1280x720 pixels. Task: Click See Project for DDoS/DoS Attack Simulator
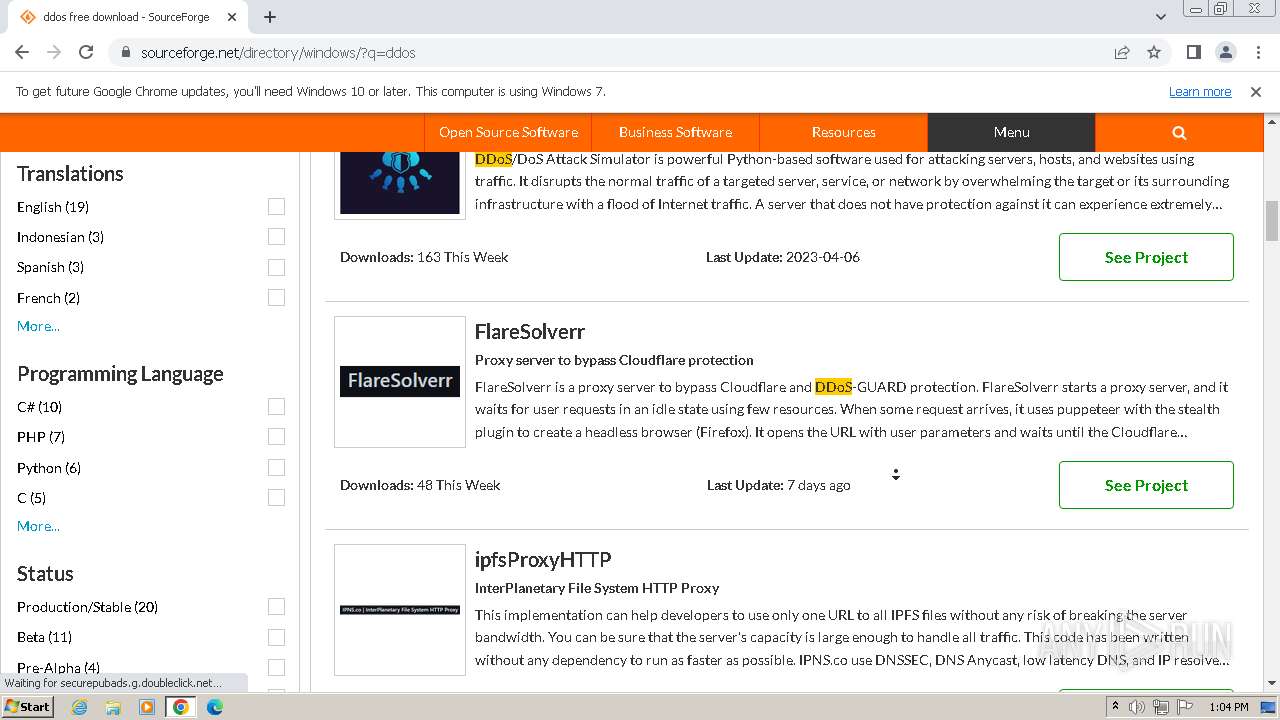[1146, 257]
